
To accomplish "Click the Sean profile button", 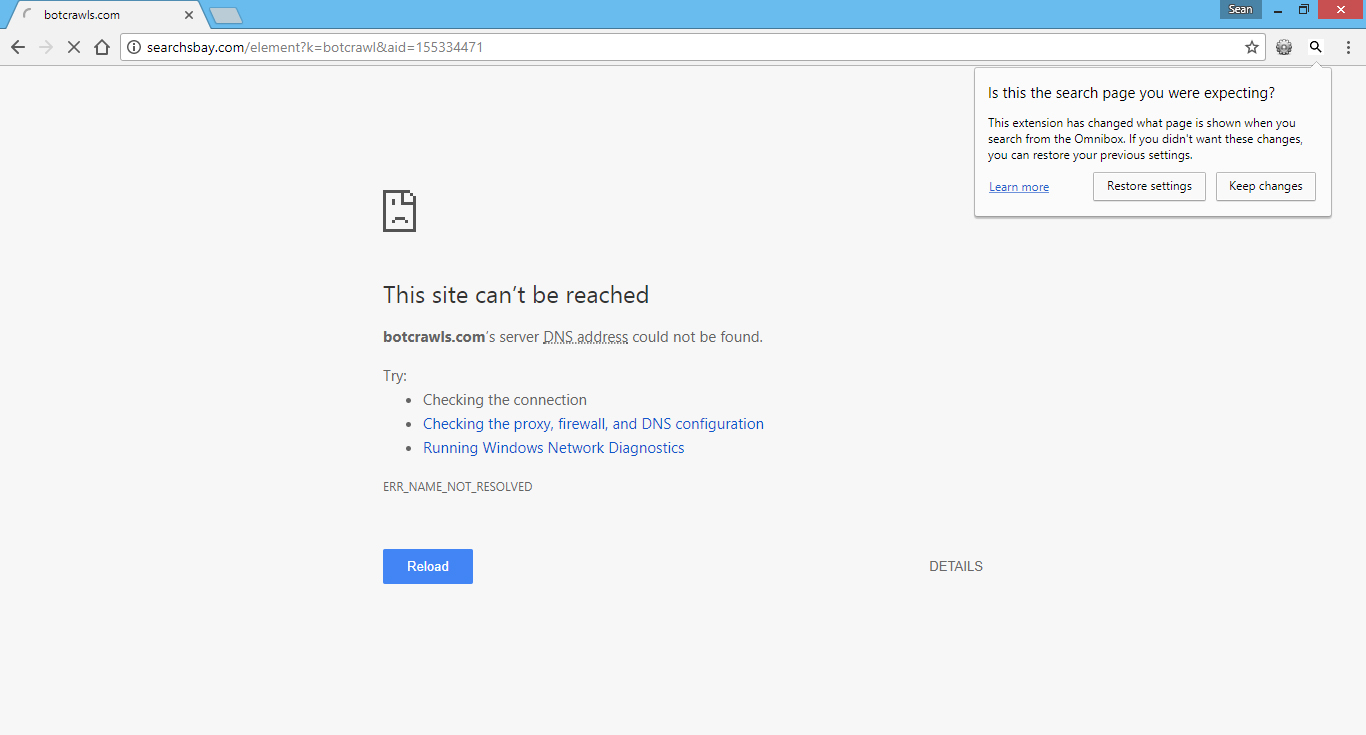I will coord(1240,9).
